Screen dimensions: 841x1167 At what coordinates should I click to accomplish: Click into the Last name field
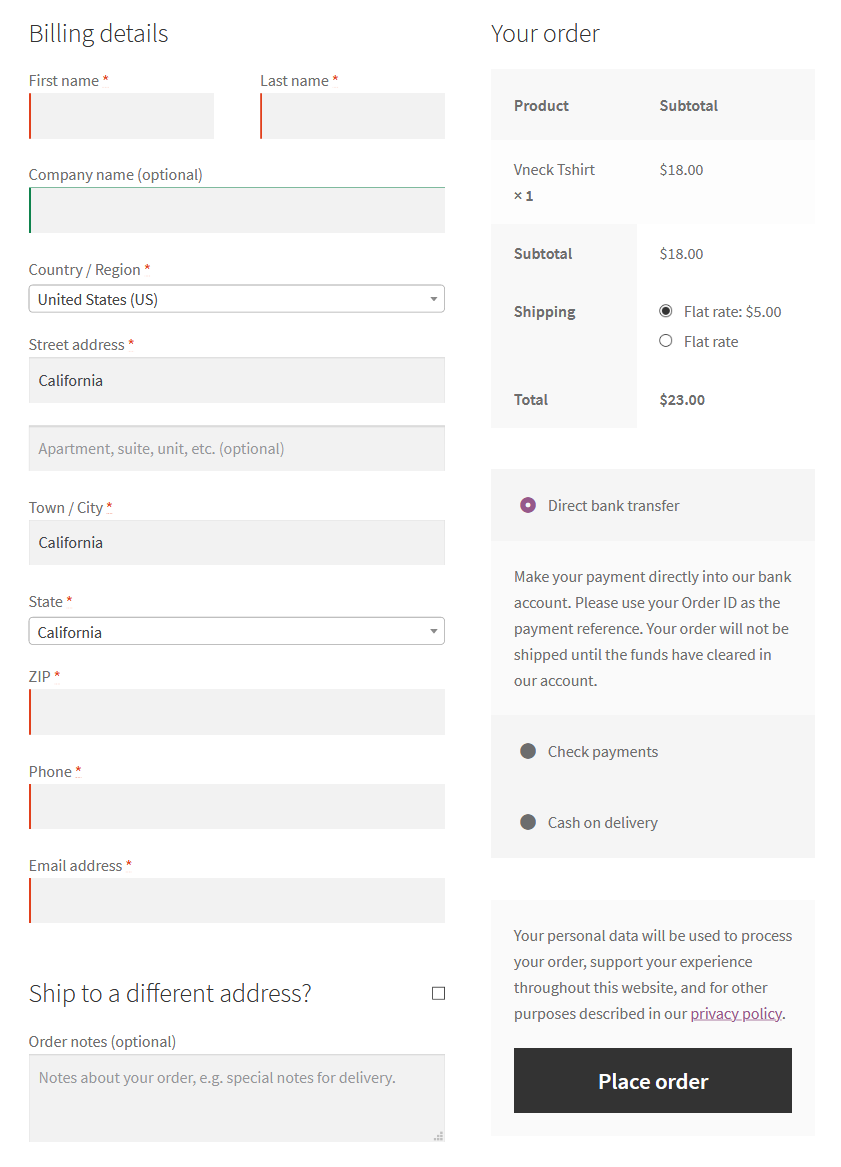(352, 116)
